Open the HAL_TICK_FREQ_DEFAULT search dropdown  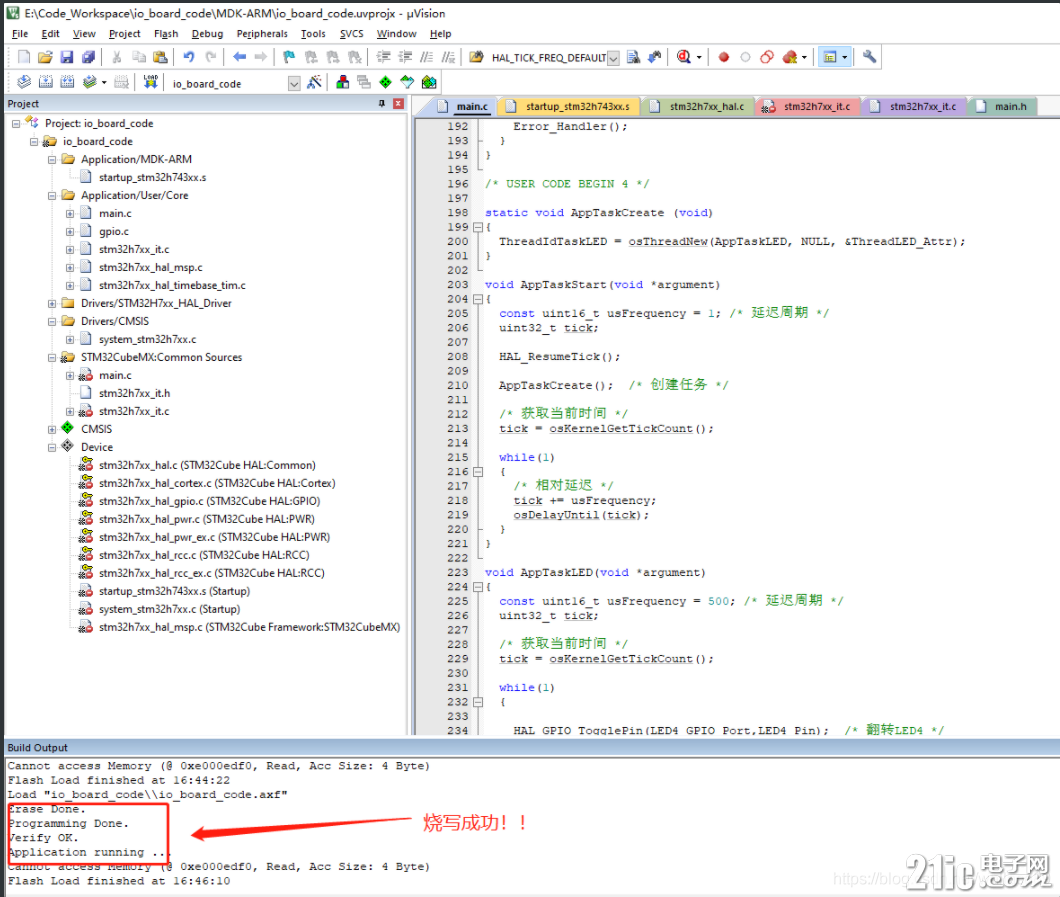[613, 58]
